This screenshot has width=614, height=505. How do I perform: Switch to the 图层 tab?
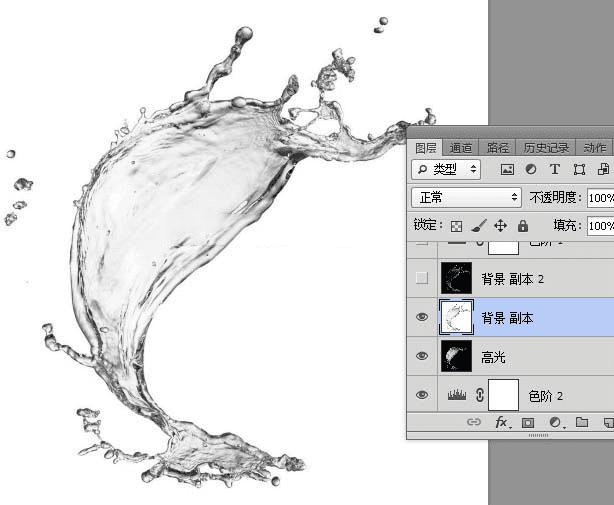click(x=425, y=148)
